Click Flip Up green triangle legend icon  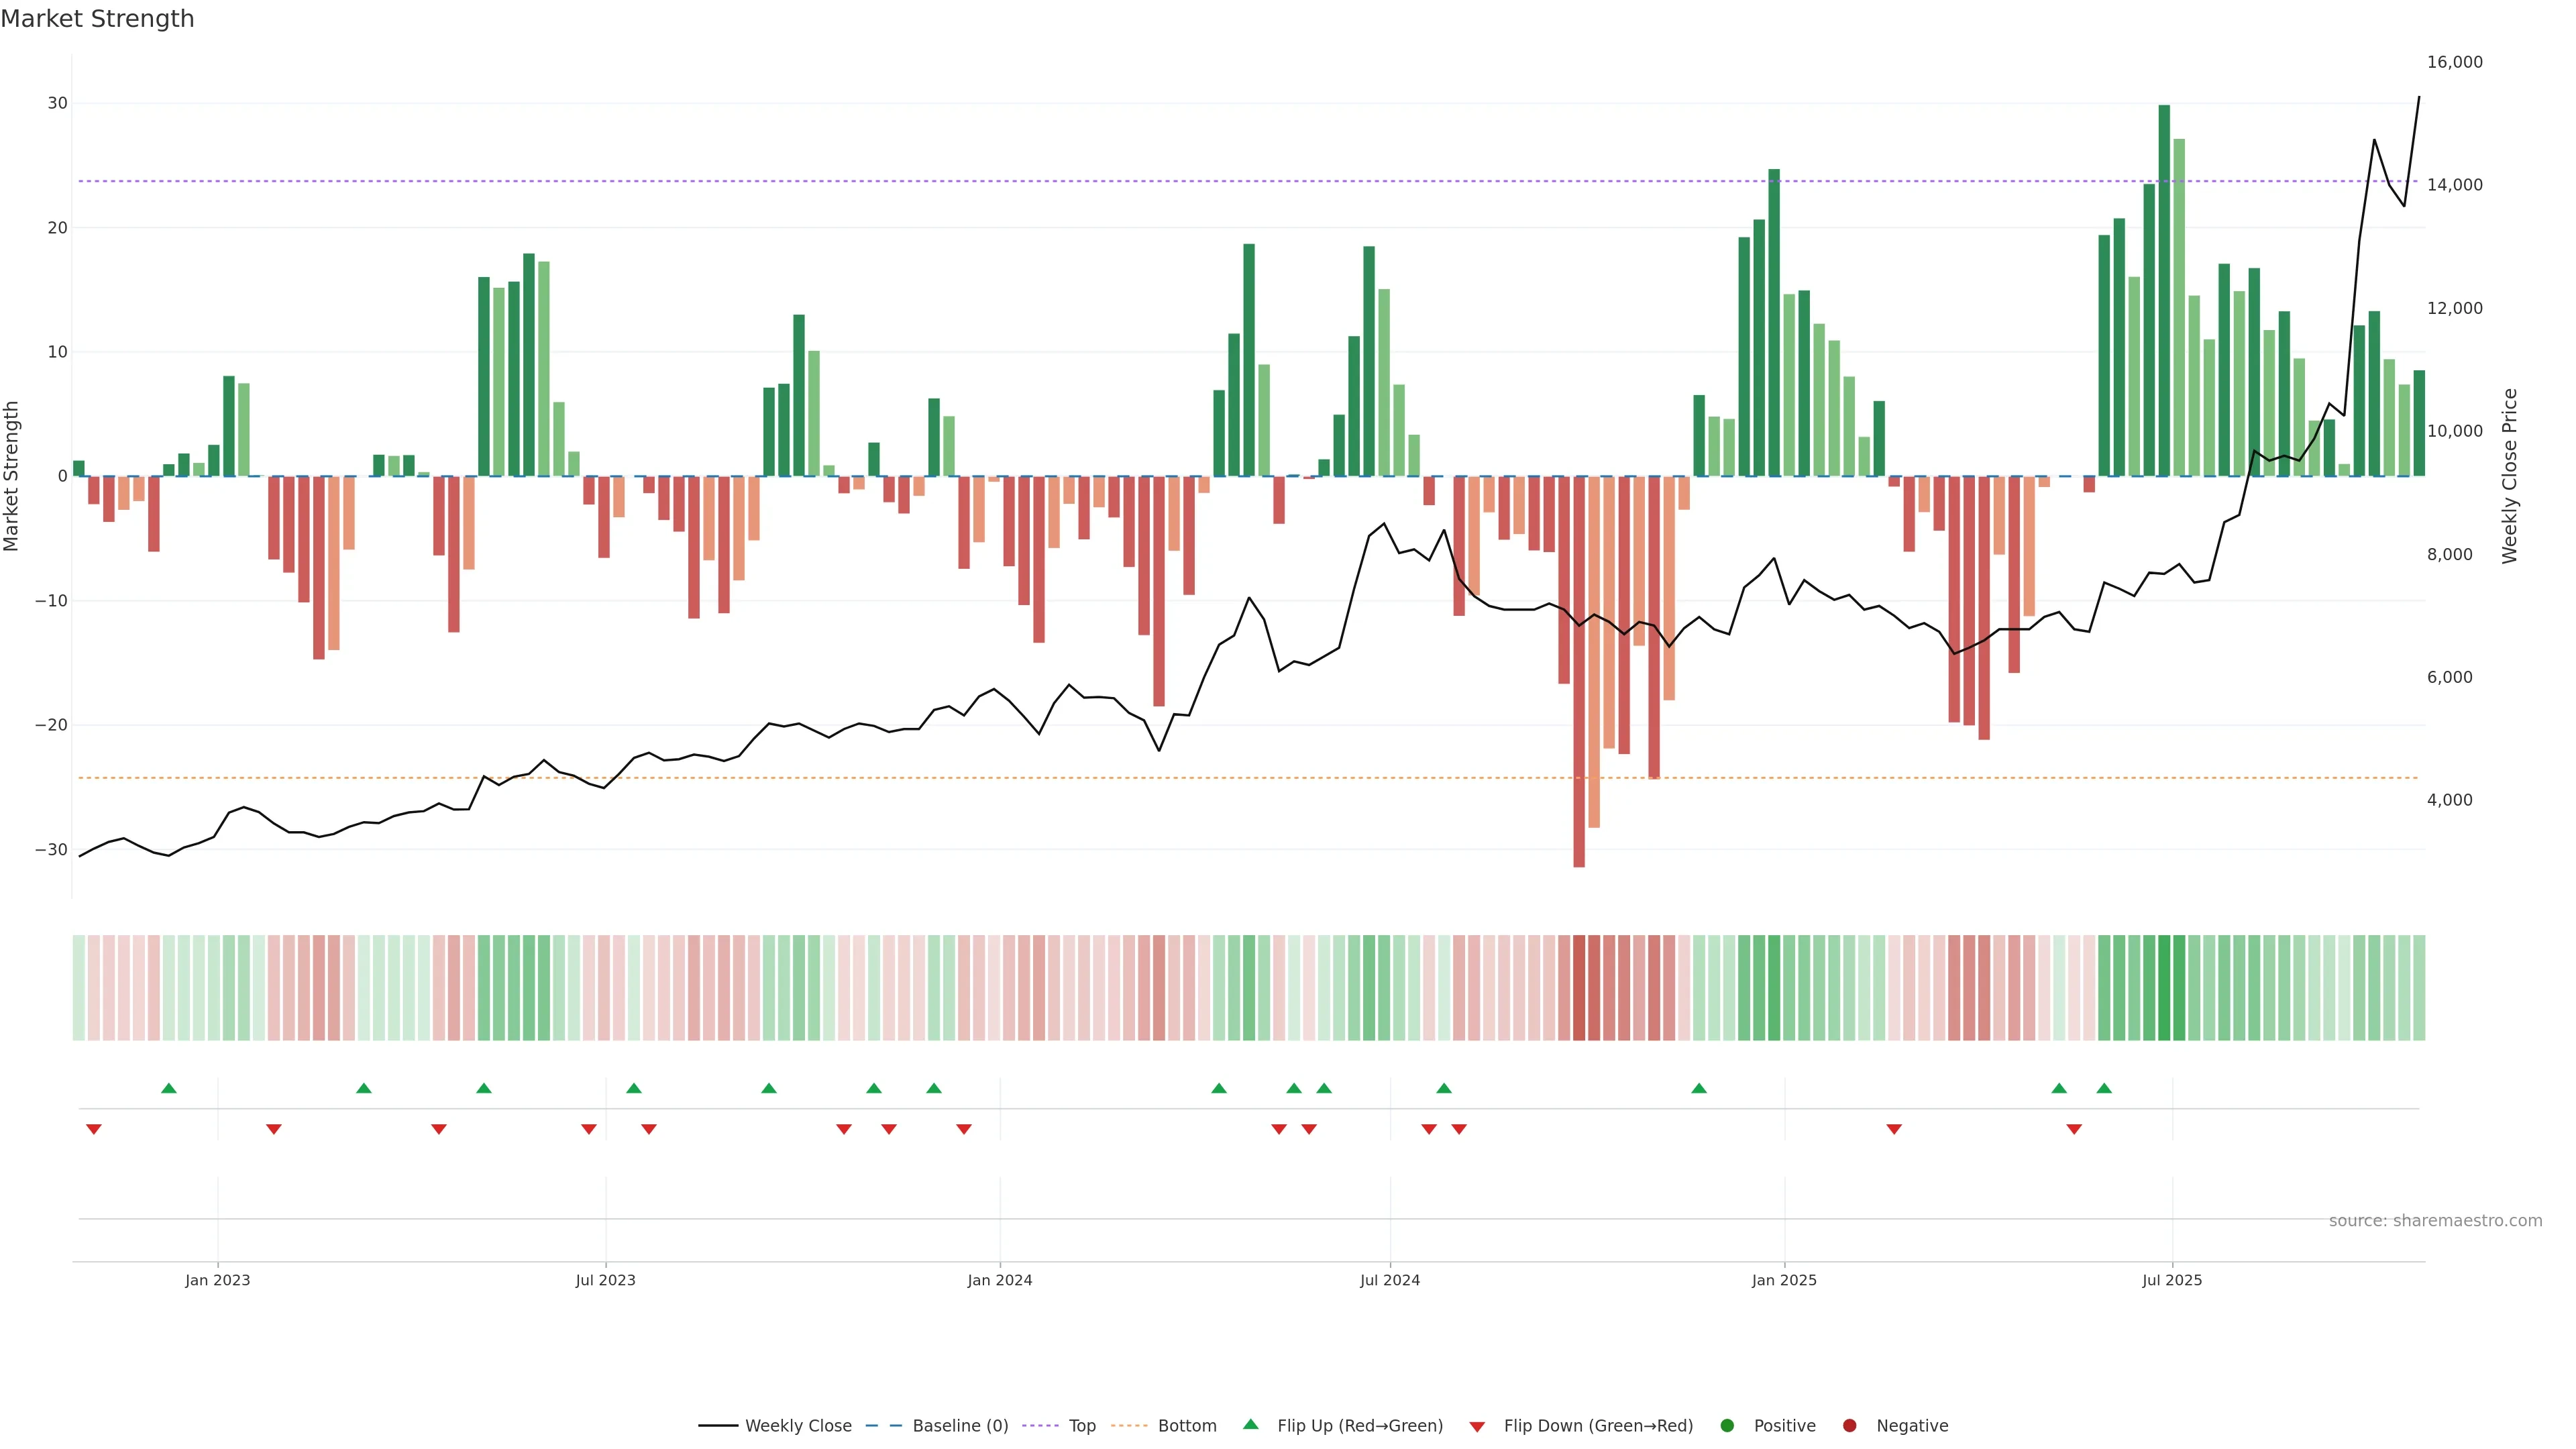[1250, 1425]
